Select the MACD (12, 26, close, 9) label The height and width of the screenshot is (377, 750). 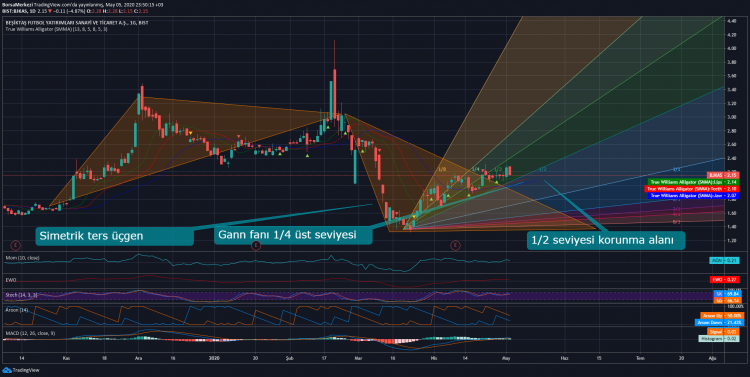[x=30, y=333]
